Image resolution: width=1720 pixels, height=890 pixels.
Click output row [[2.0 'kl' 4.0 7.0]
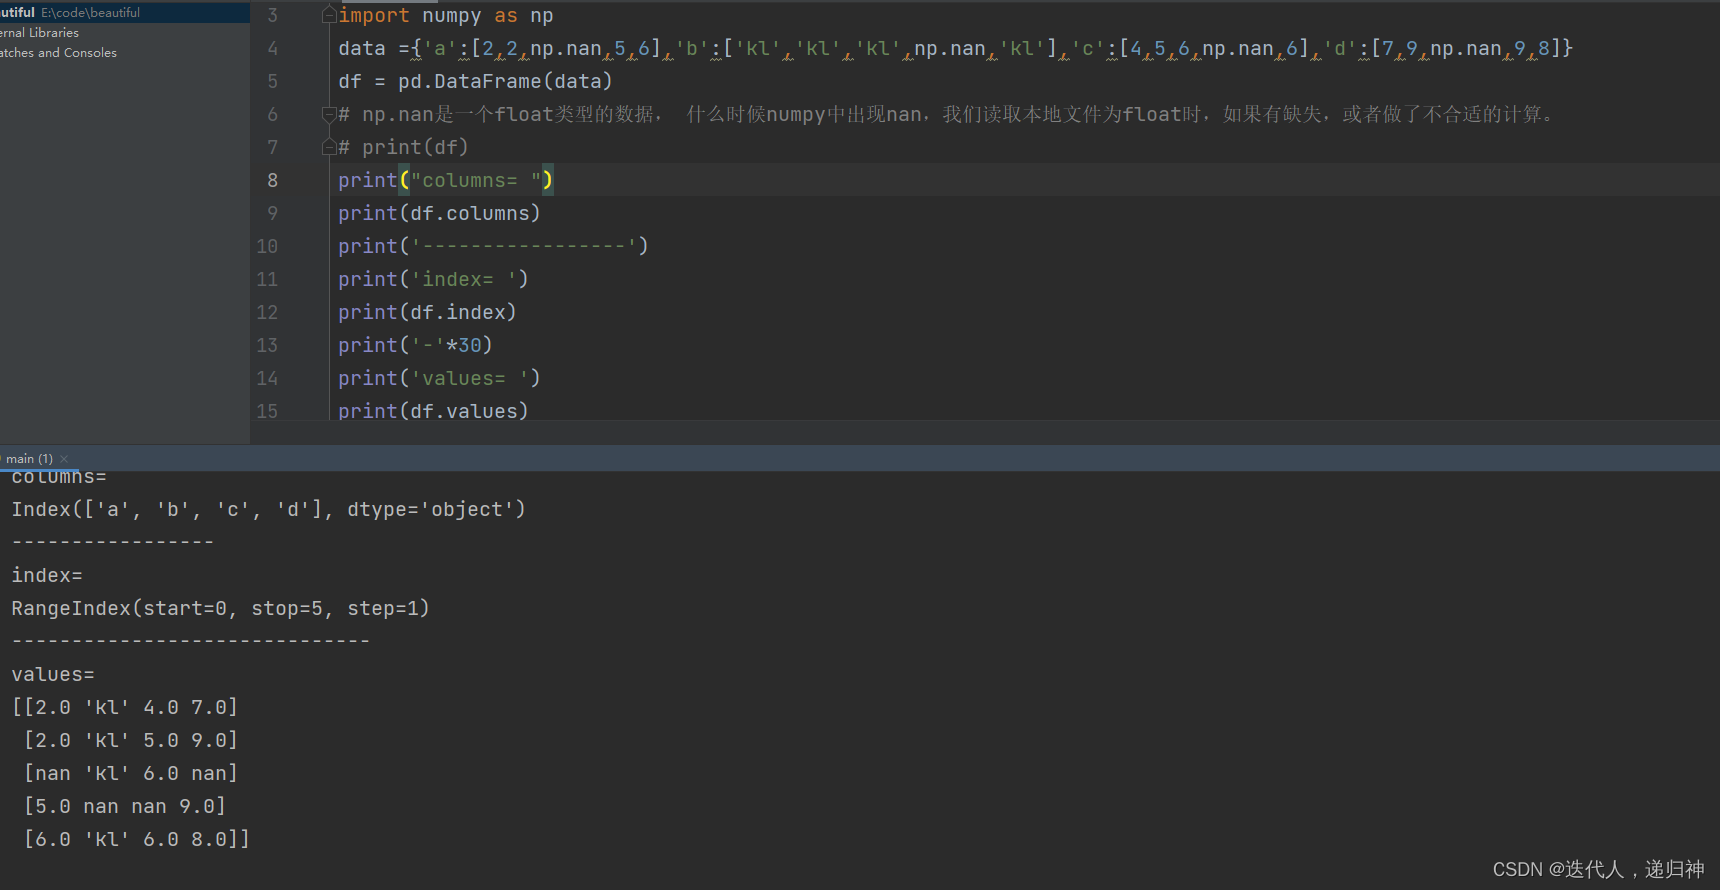[x=125, y=707]
